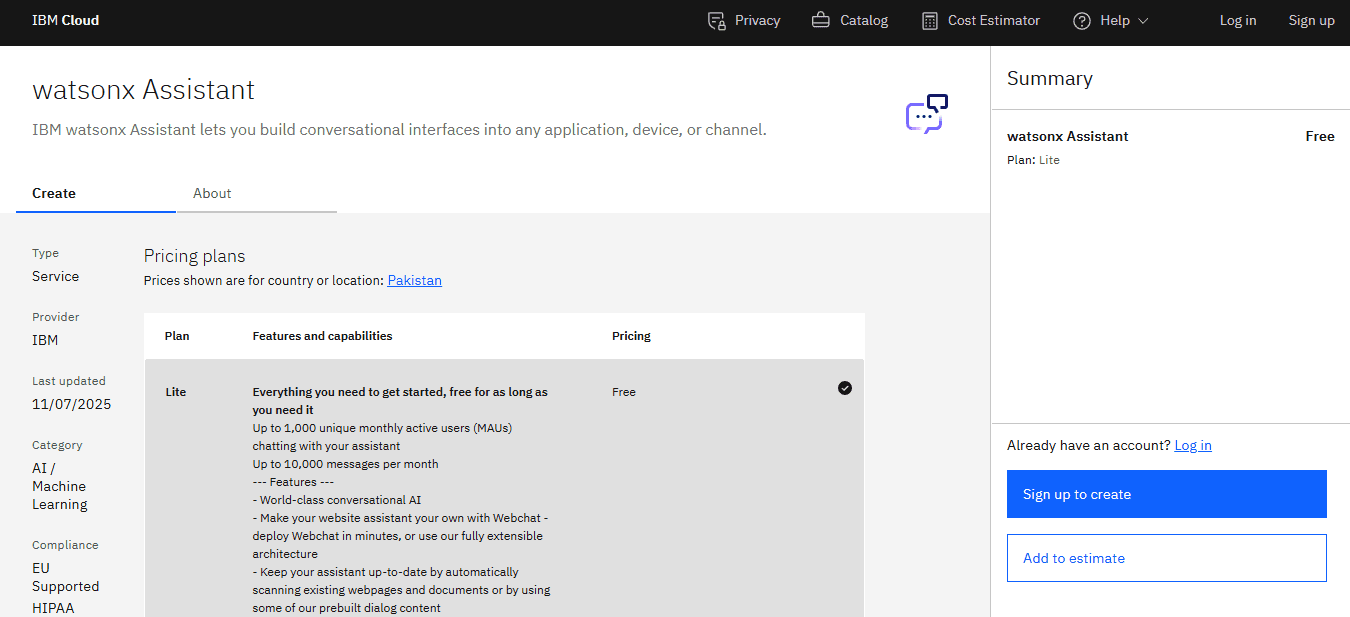1350x617 pixels.
Task: Click the Pricing plans heading
Action: click(x=194, y=256)
